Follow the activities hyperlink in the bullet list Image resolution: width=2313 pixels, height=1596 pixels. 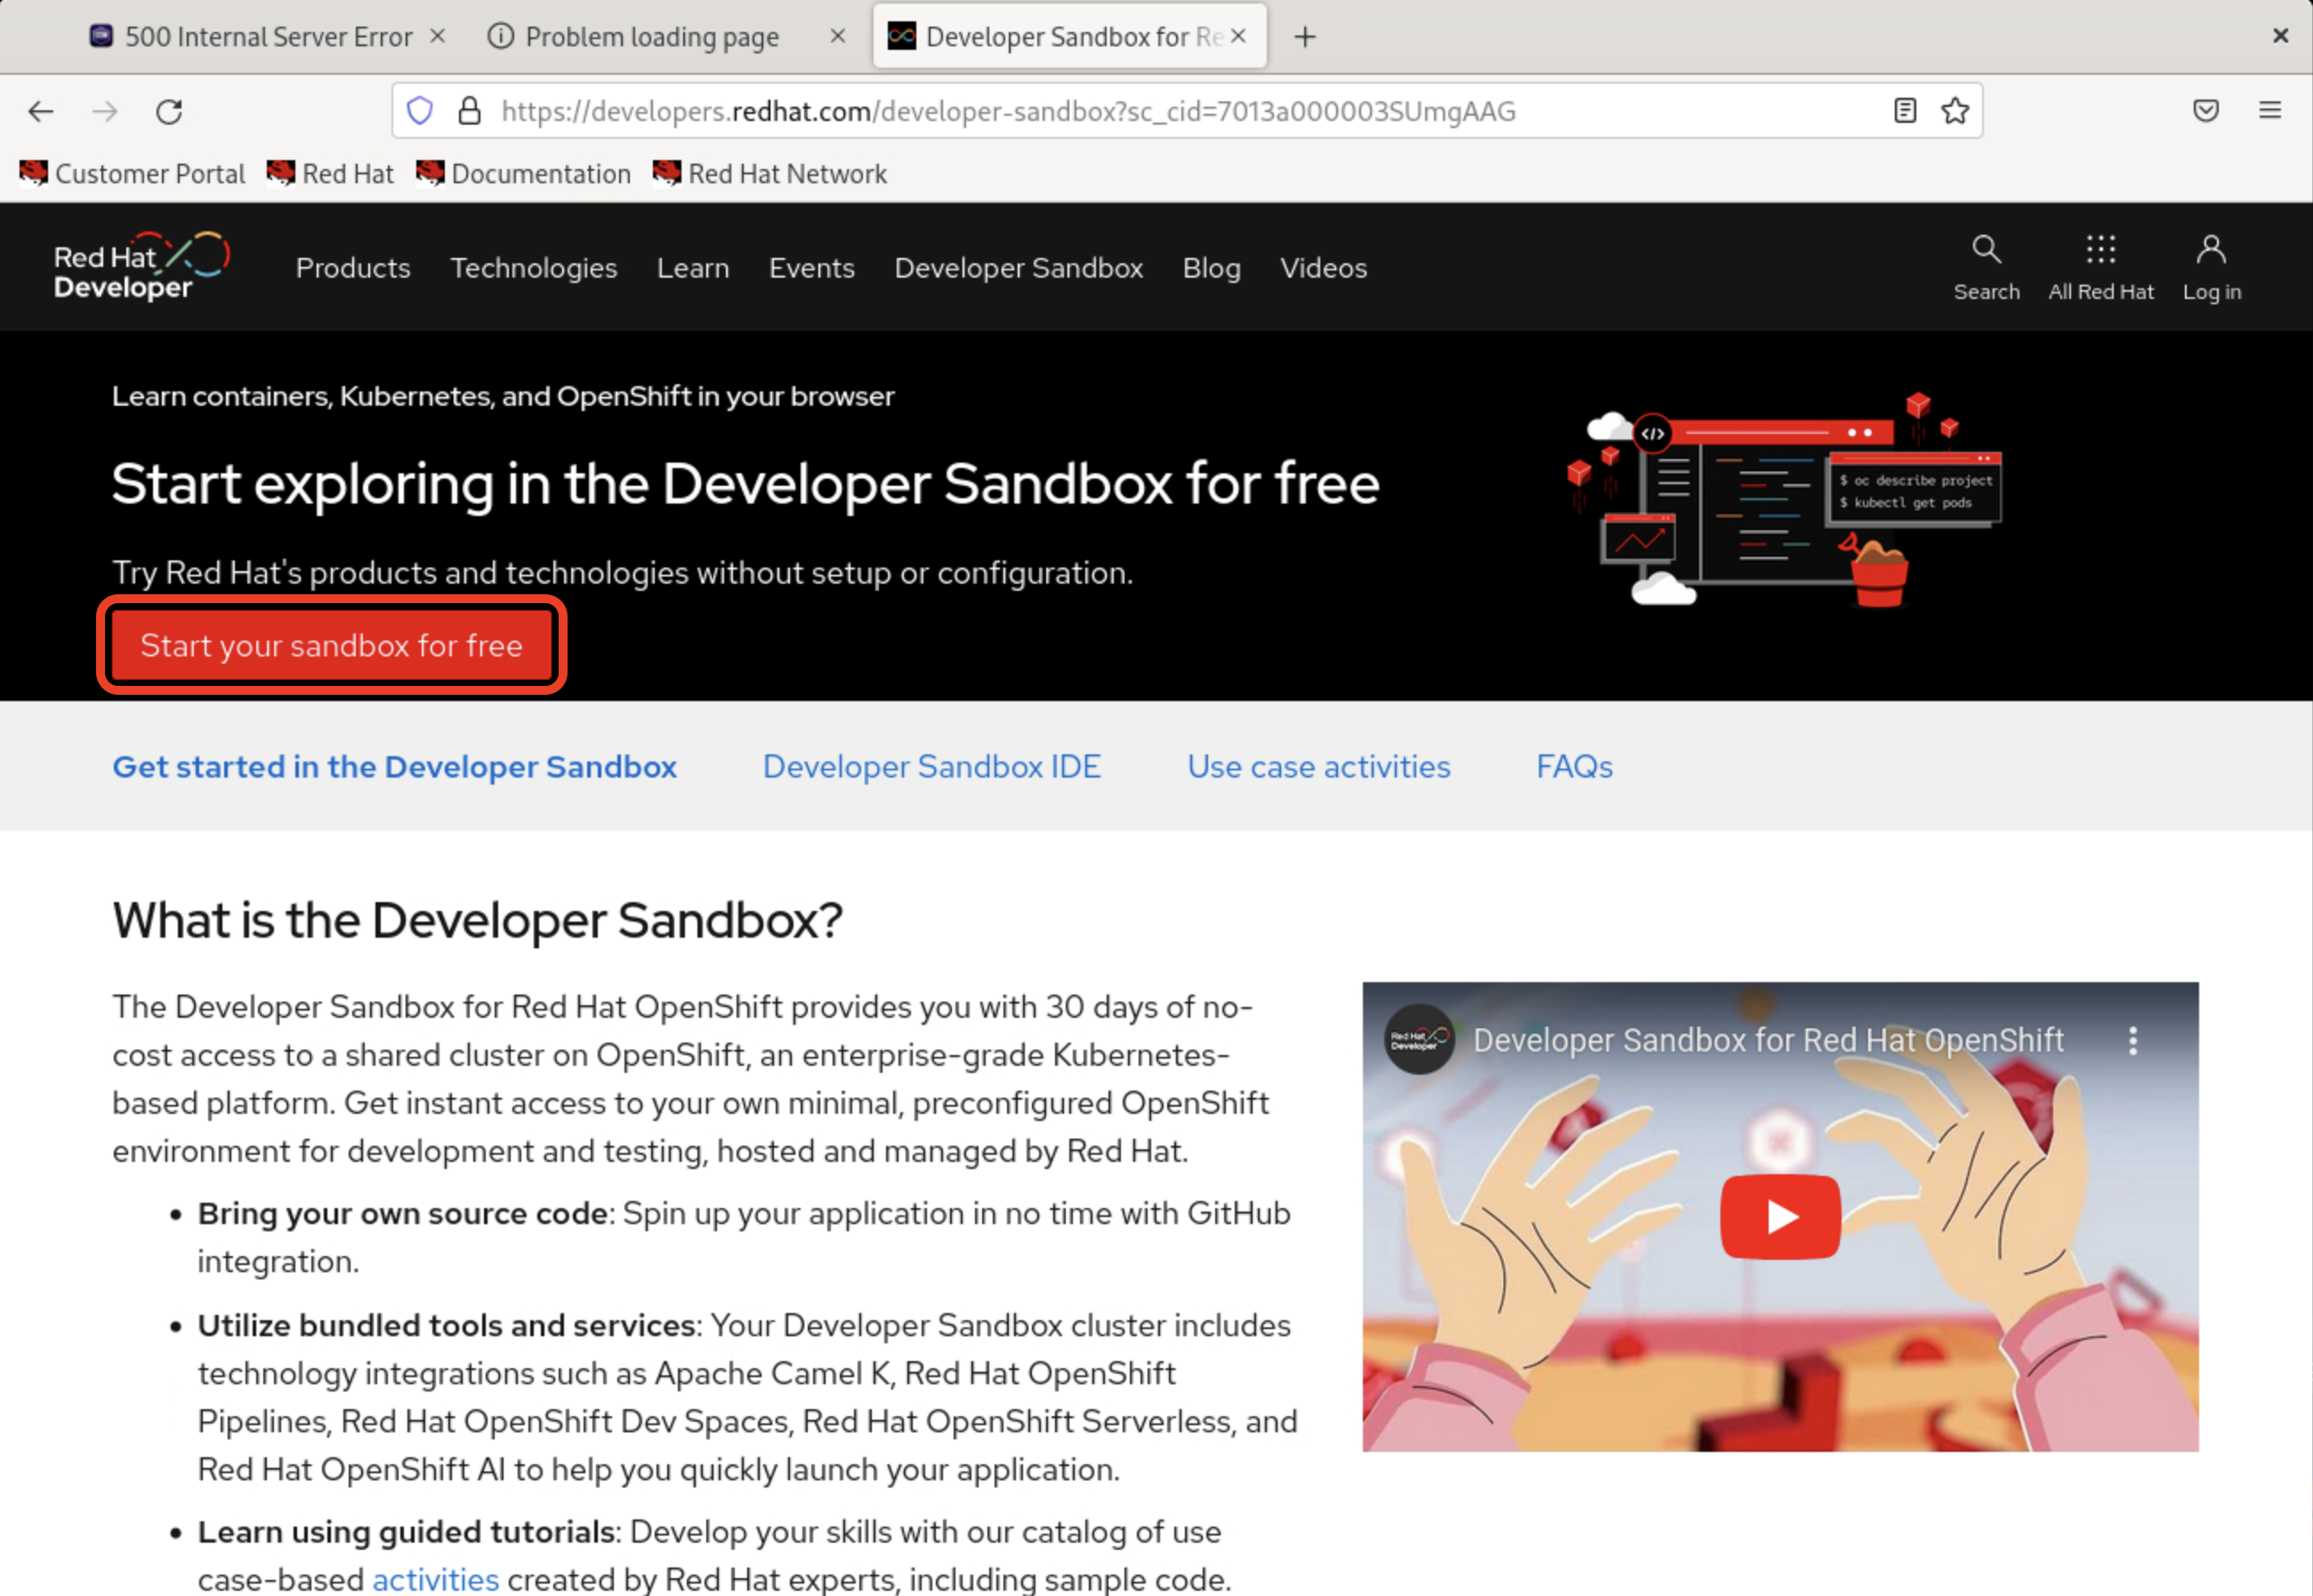click(435, 1579)
